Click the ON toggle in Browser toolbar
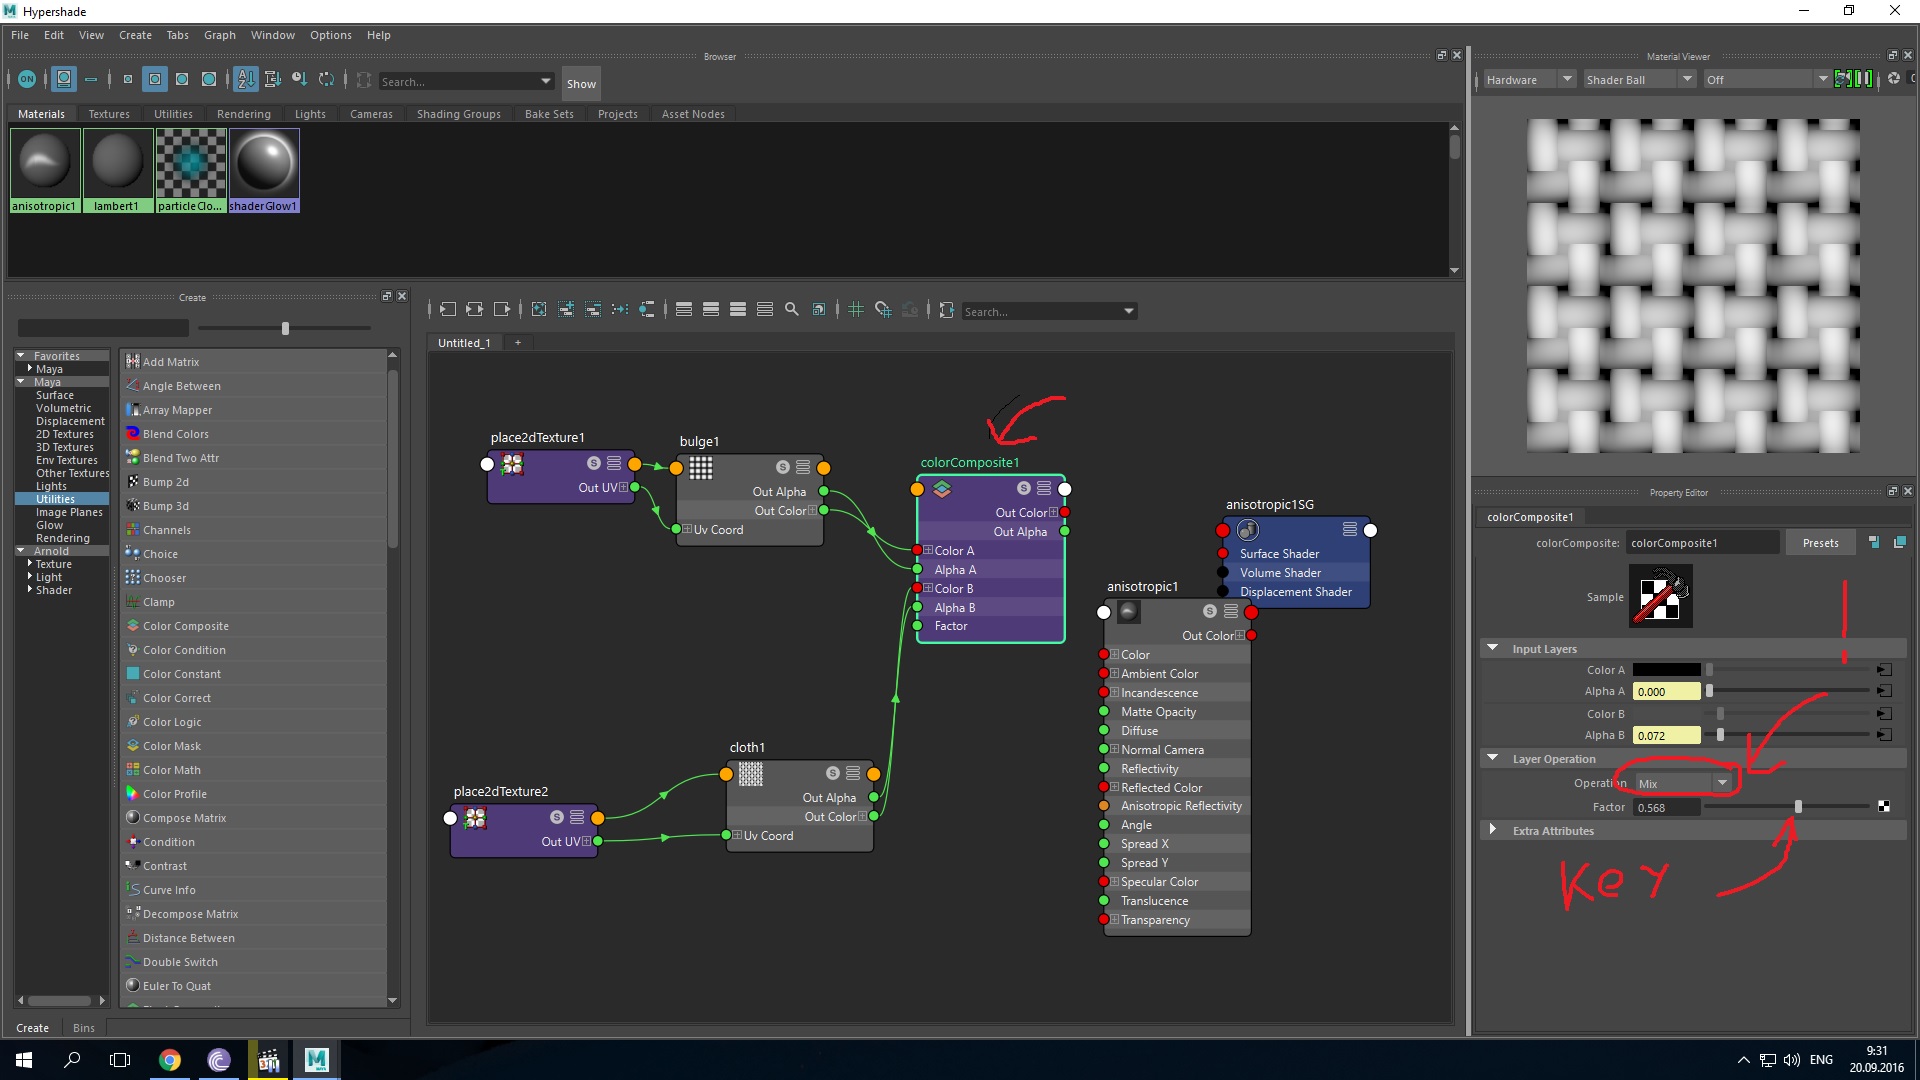 [27, 79]
